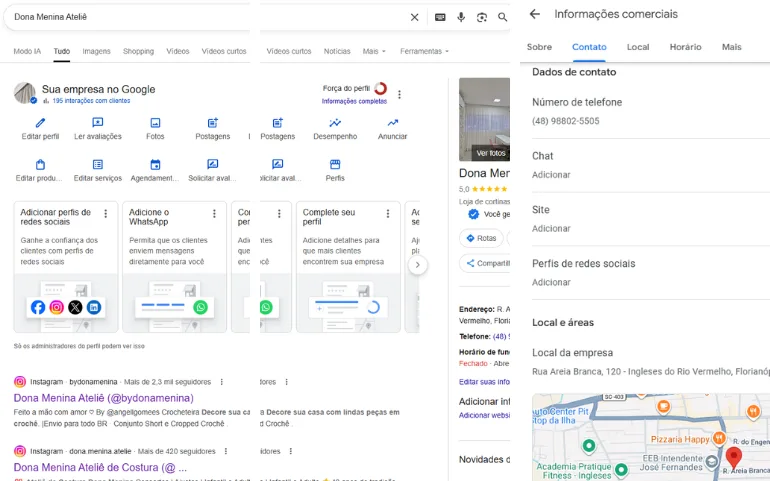Screen dimensions: 770x481
Task: Open the three-dot menu beside Força do perfil
Action: 399,94
